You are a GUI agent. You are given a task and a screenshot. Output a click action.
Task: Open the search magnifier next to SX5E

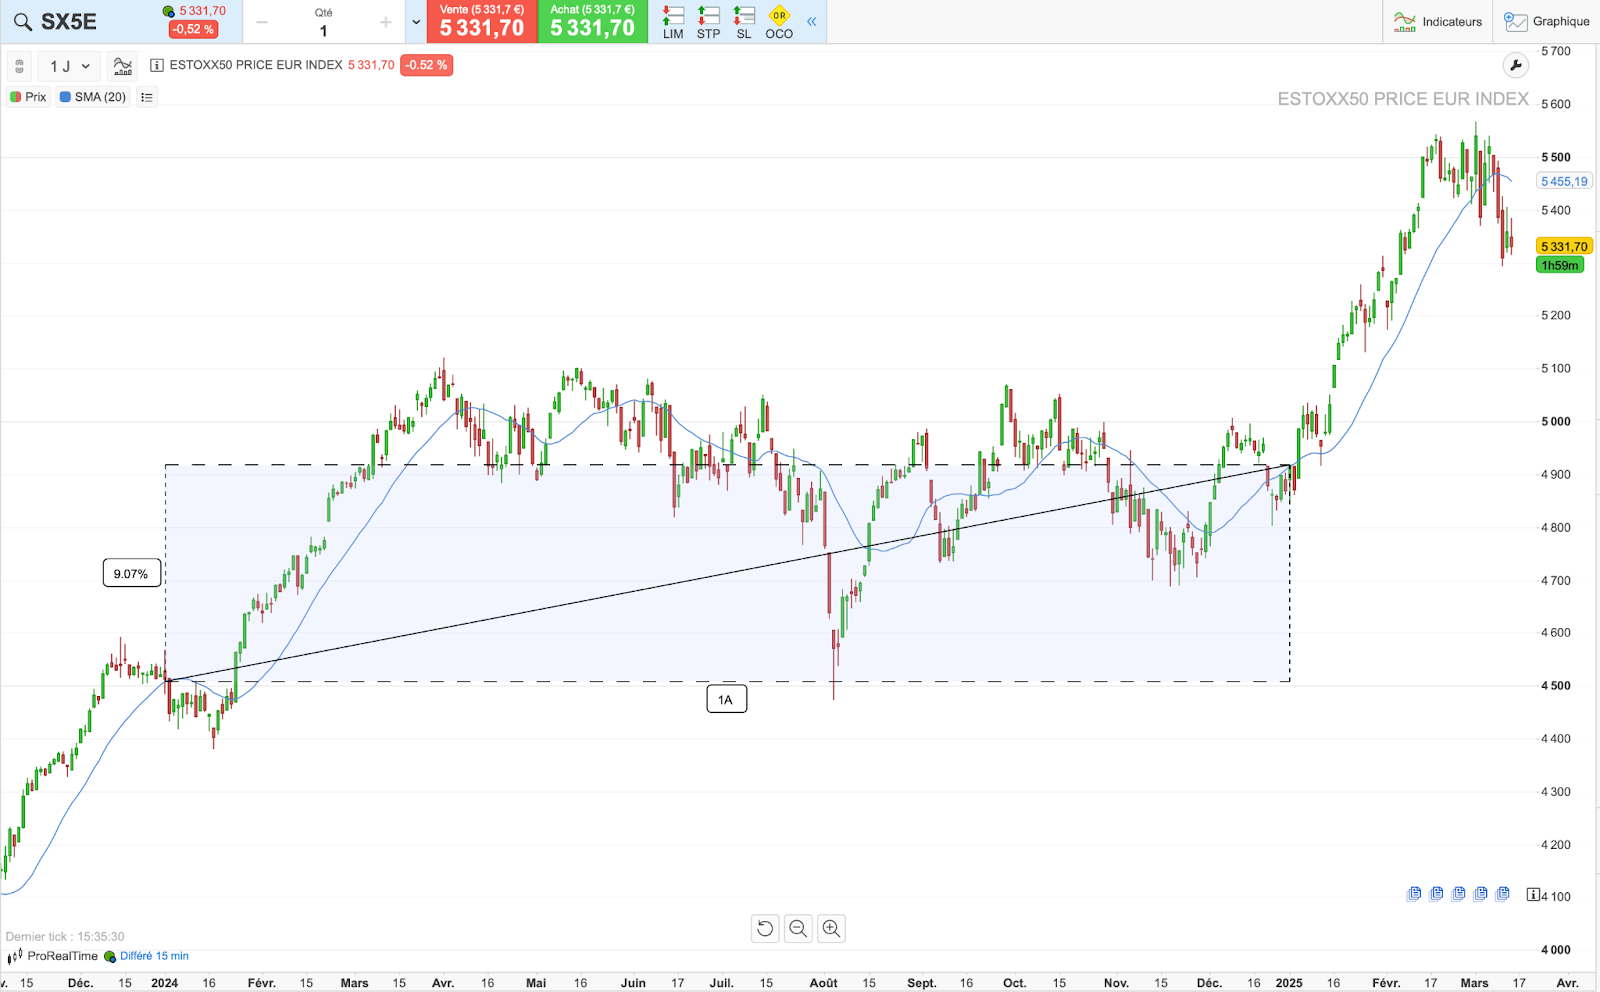tap(23, 21)
